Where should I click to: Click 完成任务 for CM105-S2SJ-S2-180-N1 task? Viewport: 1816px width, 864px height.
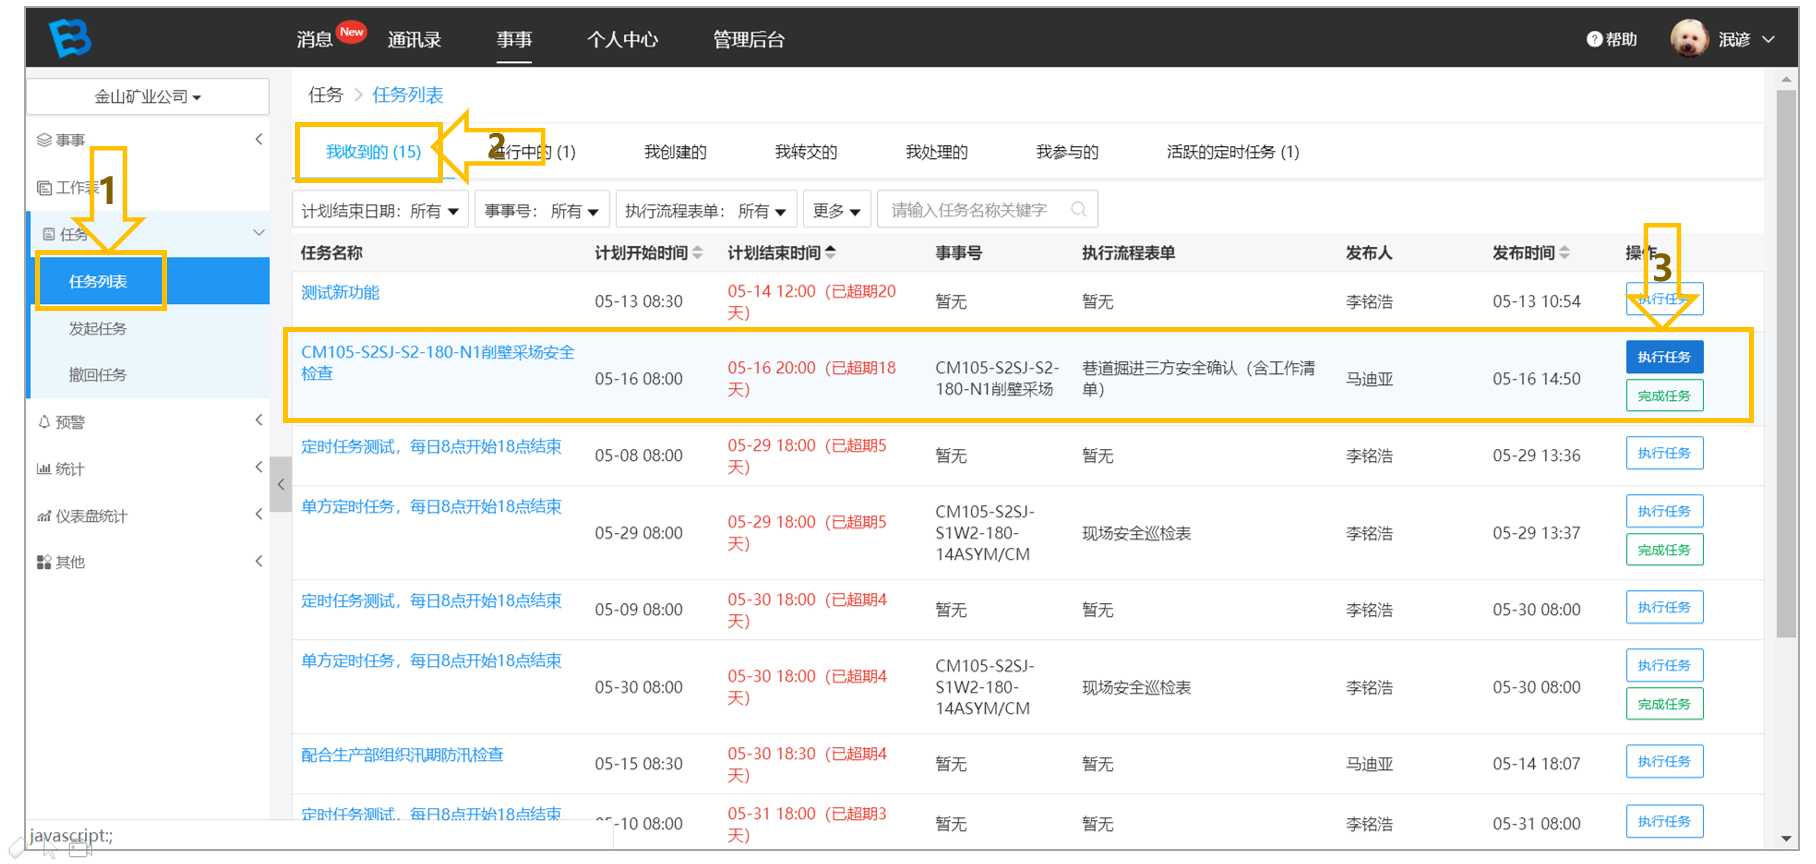coord(1664,396)
